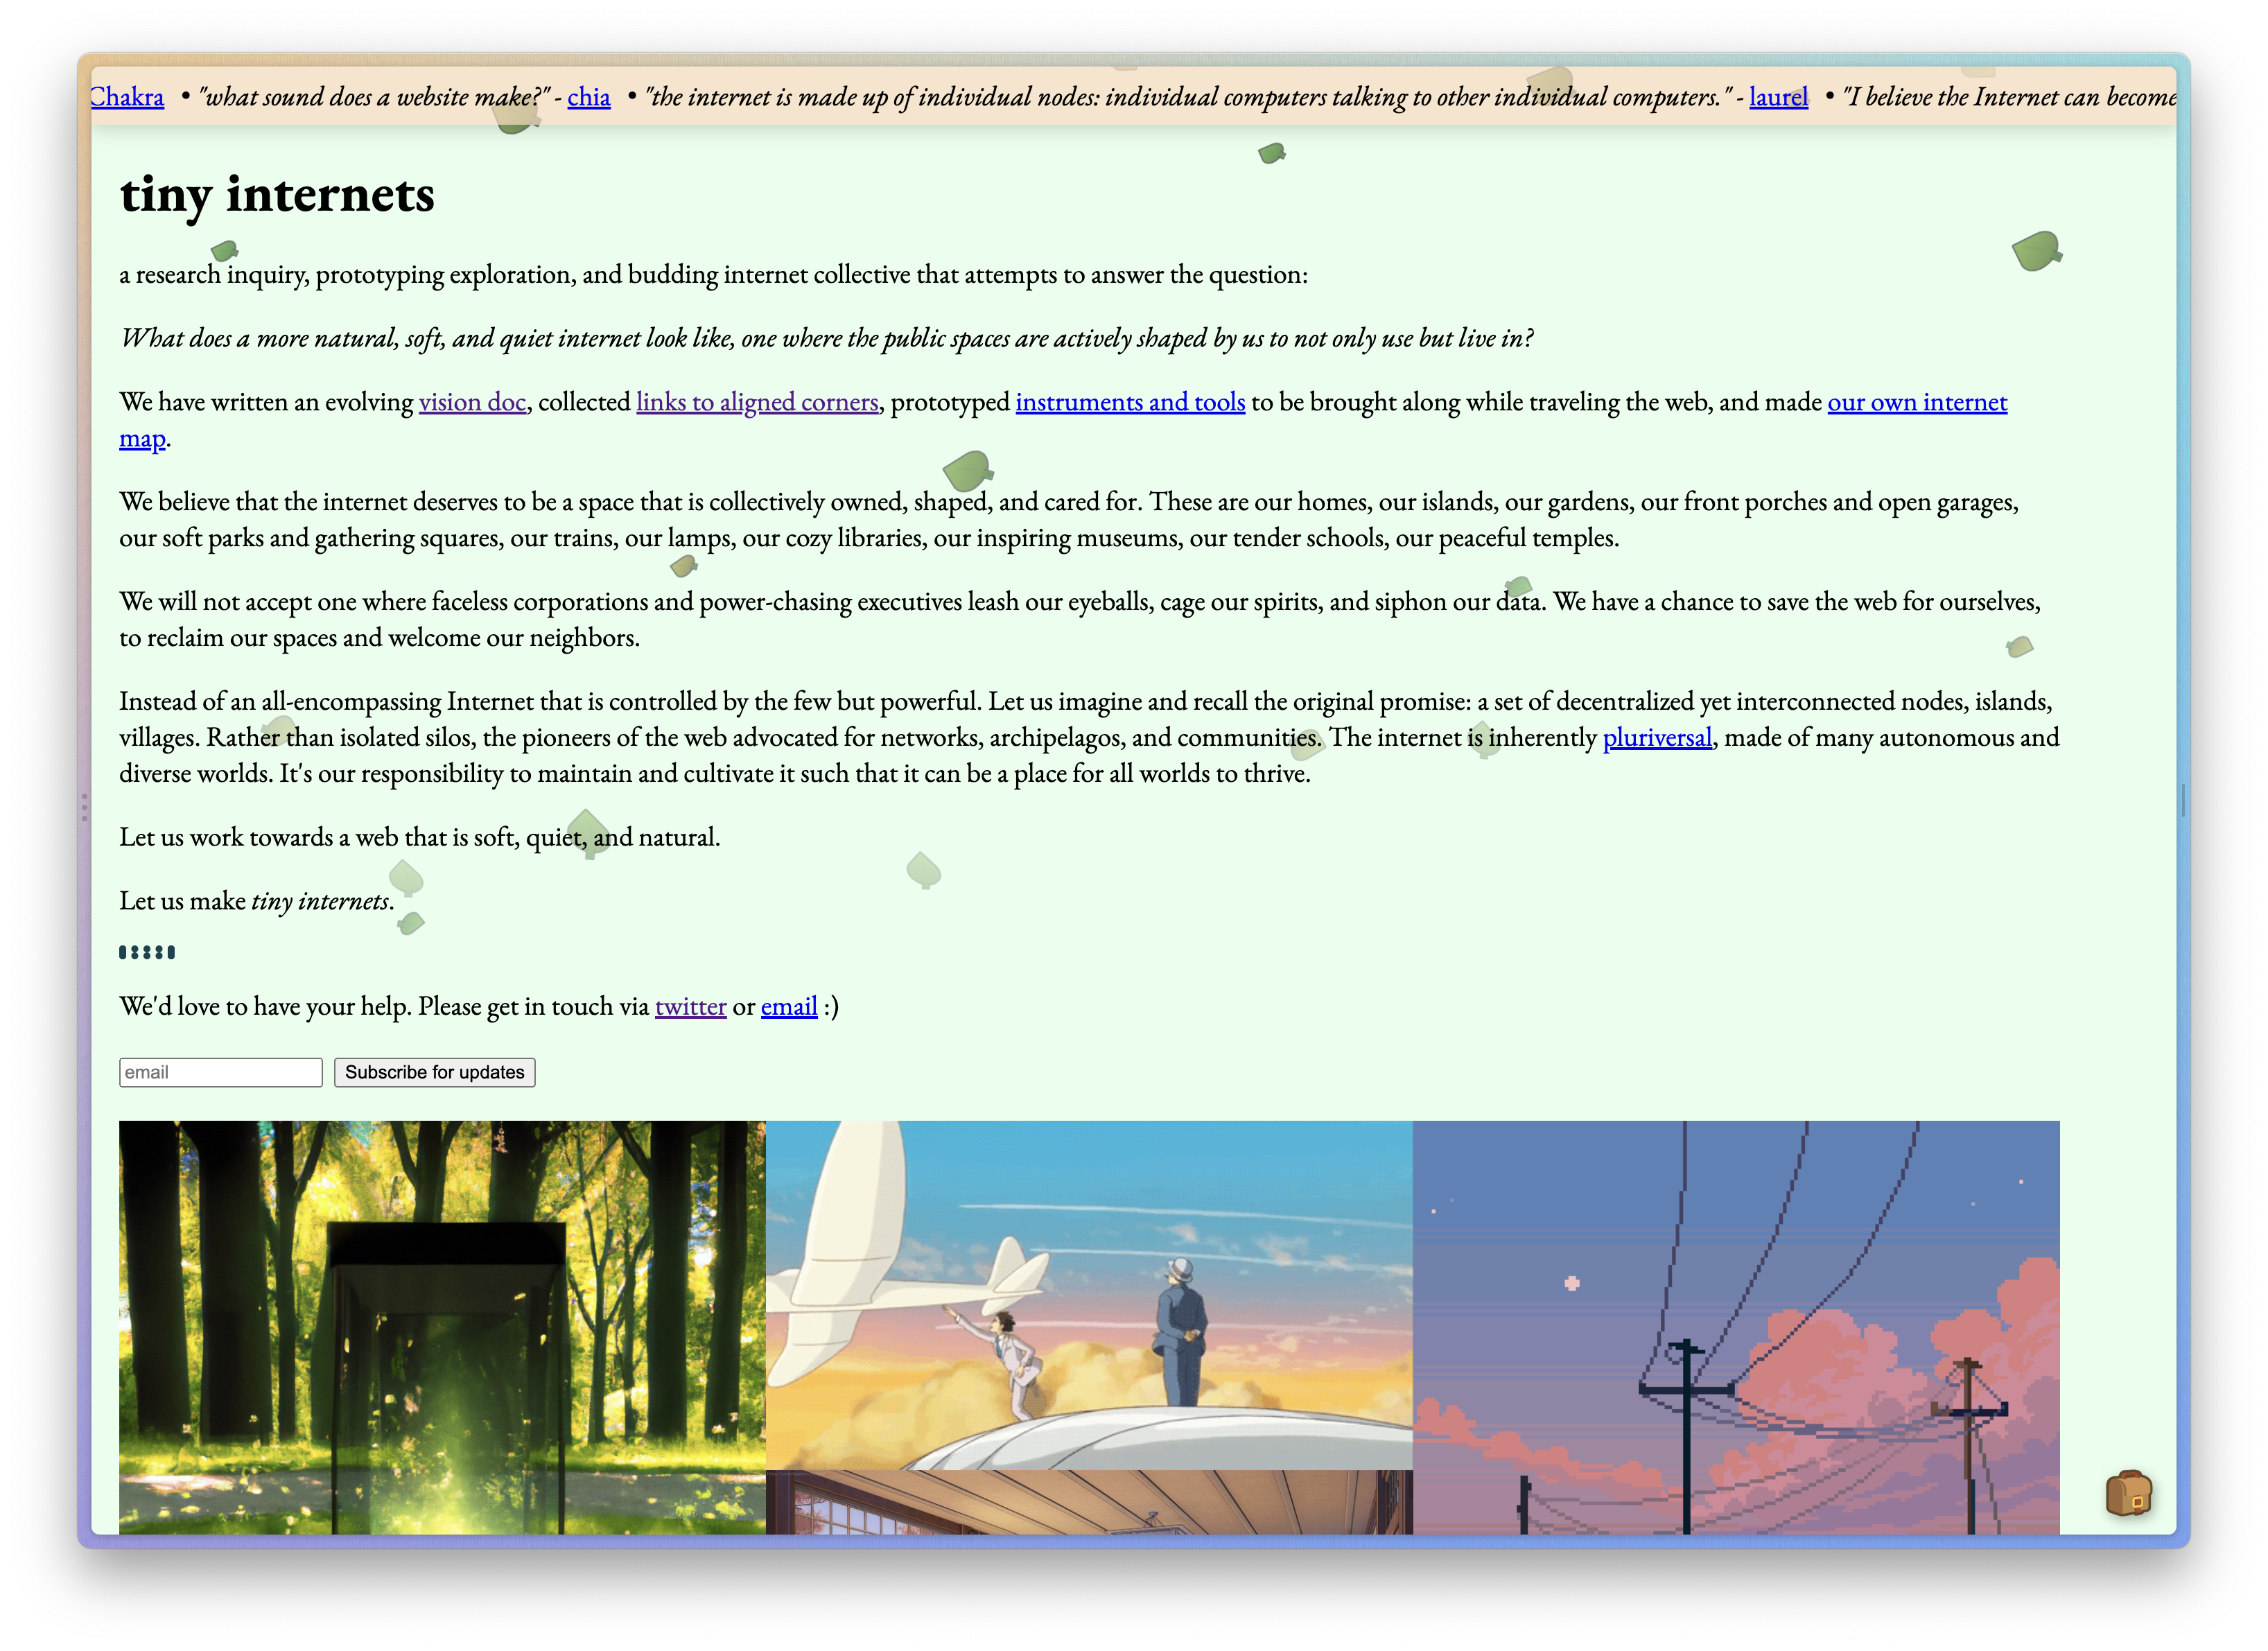The width and height of the screenshot is (2268, 1651).
Task: Open 'laurel' author link in quote banner
Action: (1778, 97)
